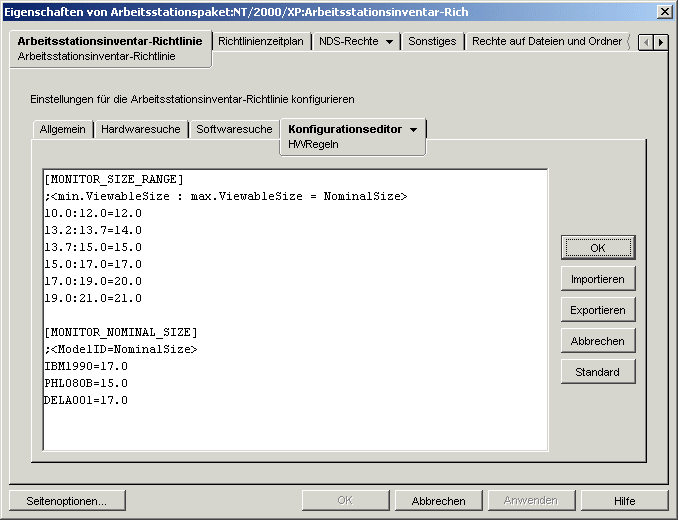
Task: Open Rechte auf Dateien und Ordner tab
Action: [547, 41]
